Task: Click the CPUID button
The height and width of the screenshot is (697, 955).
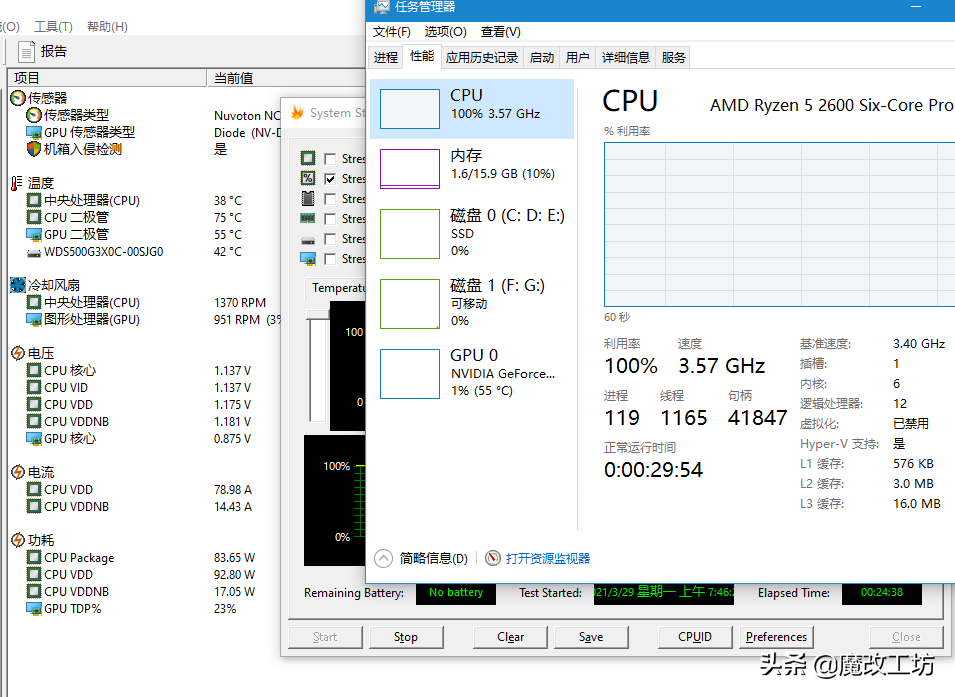Action: click(695, 637)
